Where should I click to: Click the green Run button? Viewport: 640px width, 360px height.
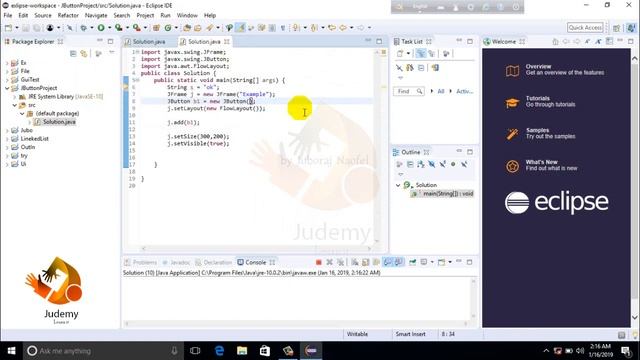tap(101, 28)
